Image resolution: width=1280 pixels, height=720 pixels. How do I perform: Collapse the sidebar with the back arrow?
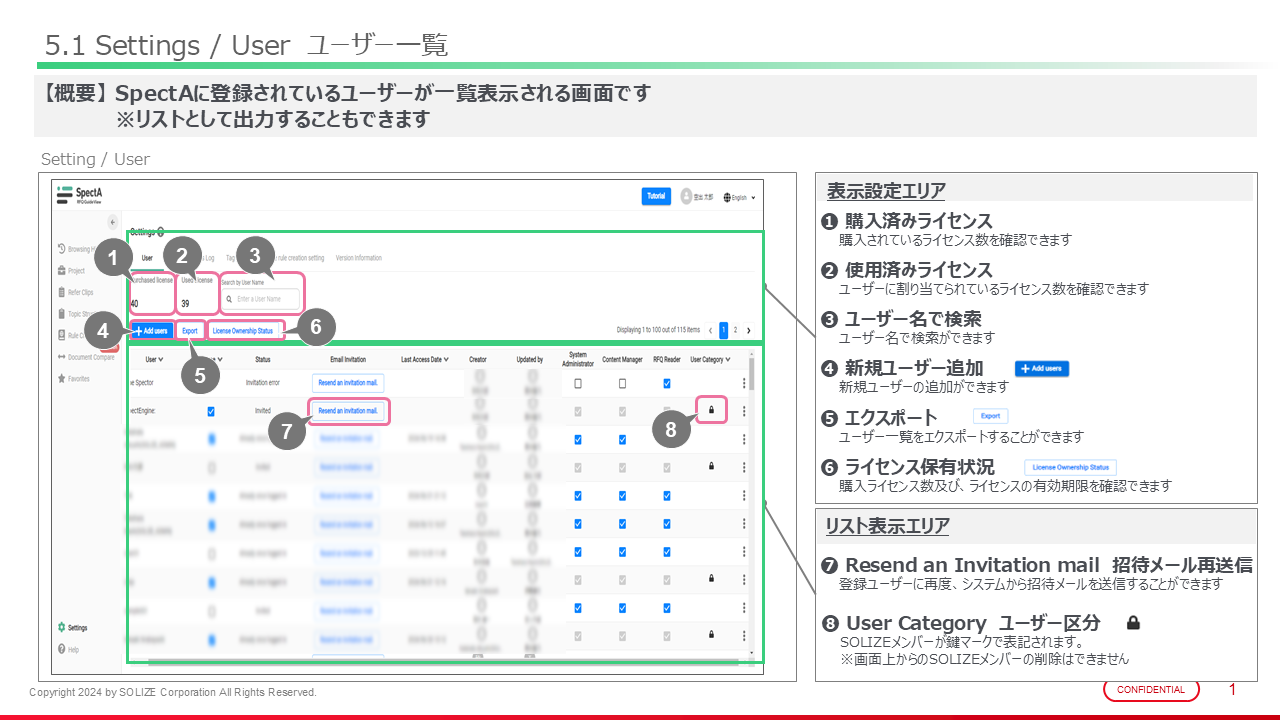tap(112, 221)
